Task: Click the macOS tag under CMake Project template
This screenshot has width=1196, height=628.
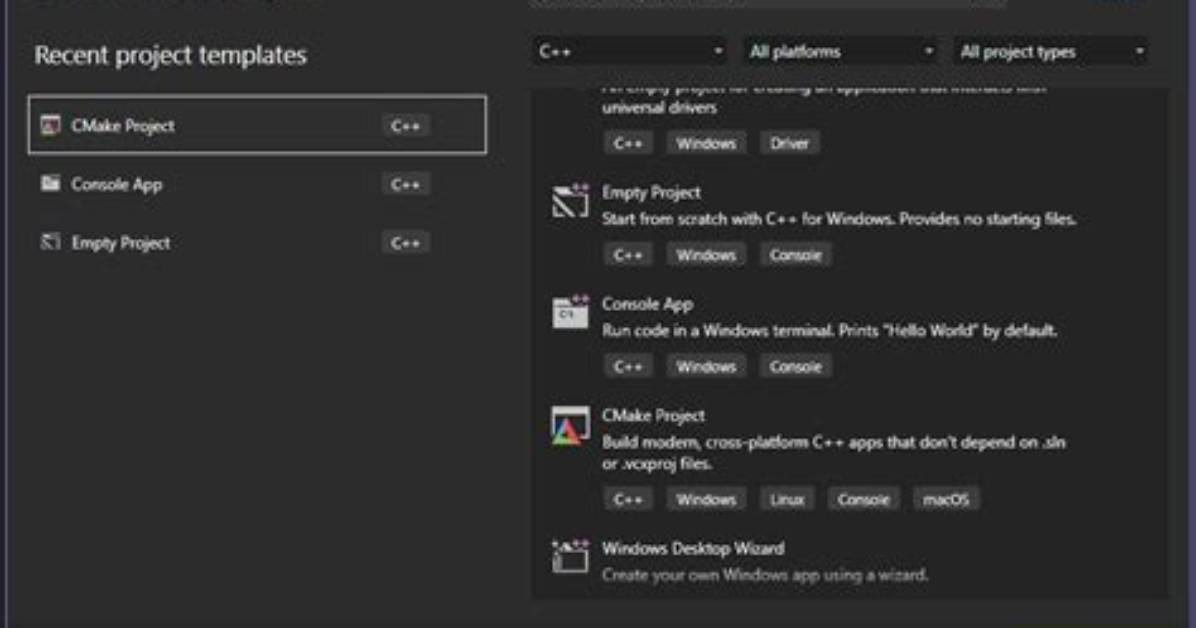Action: tap(946, 499)
